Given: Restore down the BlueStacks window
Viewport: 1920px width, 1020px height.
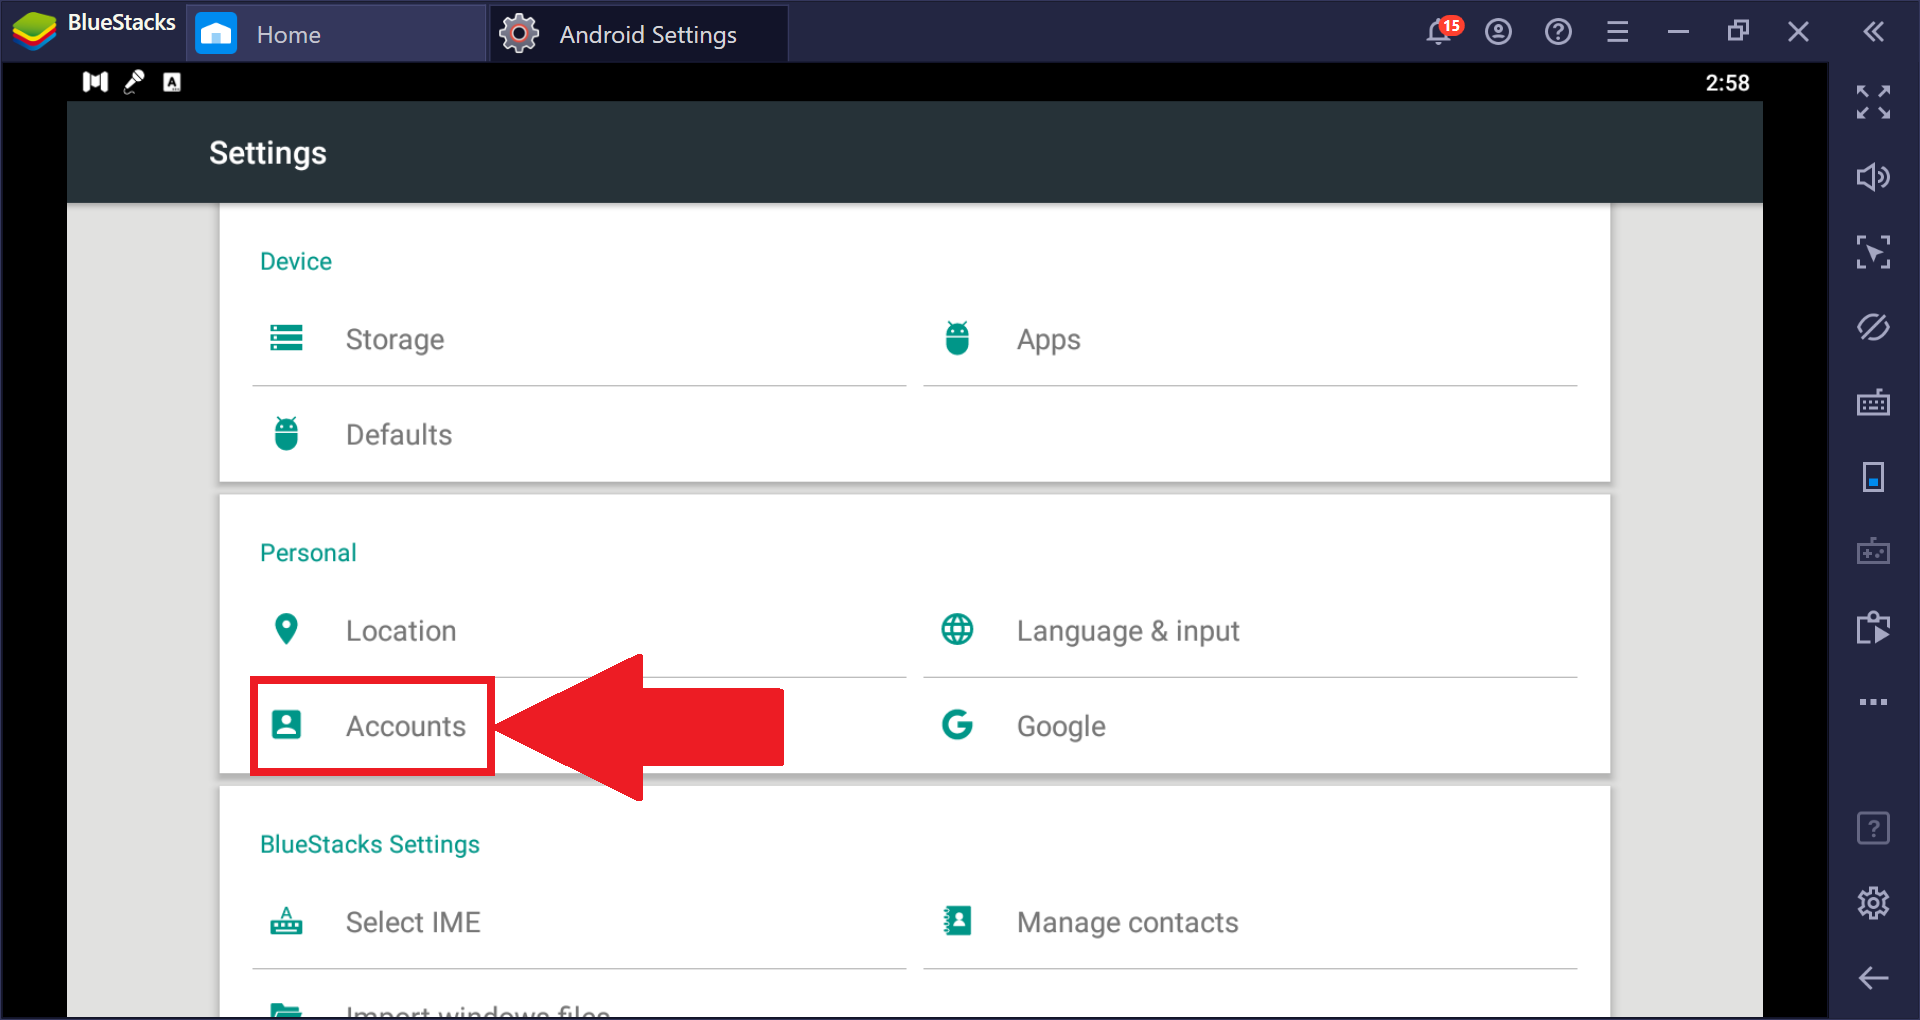Looking at the screenshot, I should pyautogui.click(x=1738, y=32).
